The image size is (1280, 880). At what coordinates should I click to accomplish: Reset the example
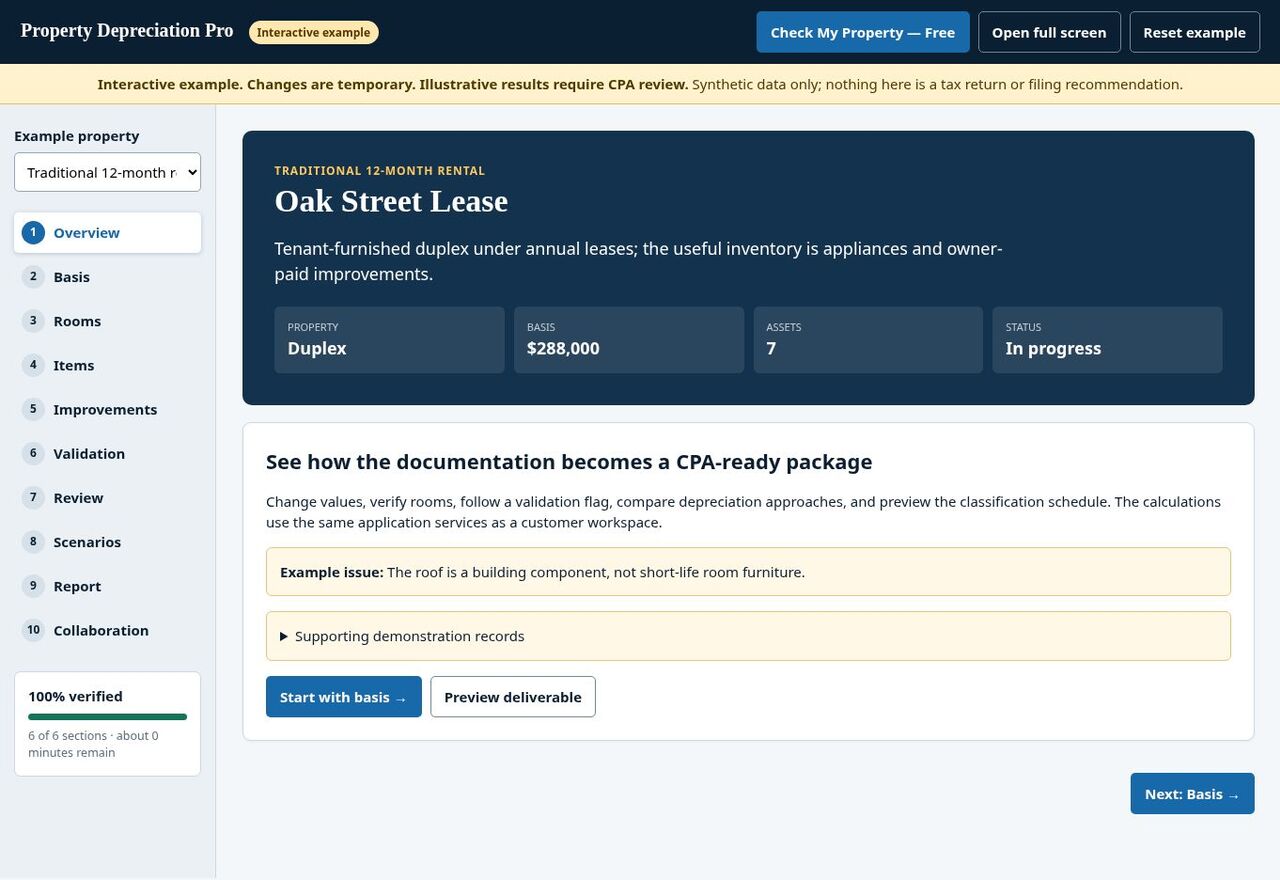[x=1194, y=32]
